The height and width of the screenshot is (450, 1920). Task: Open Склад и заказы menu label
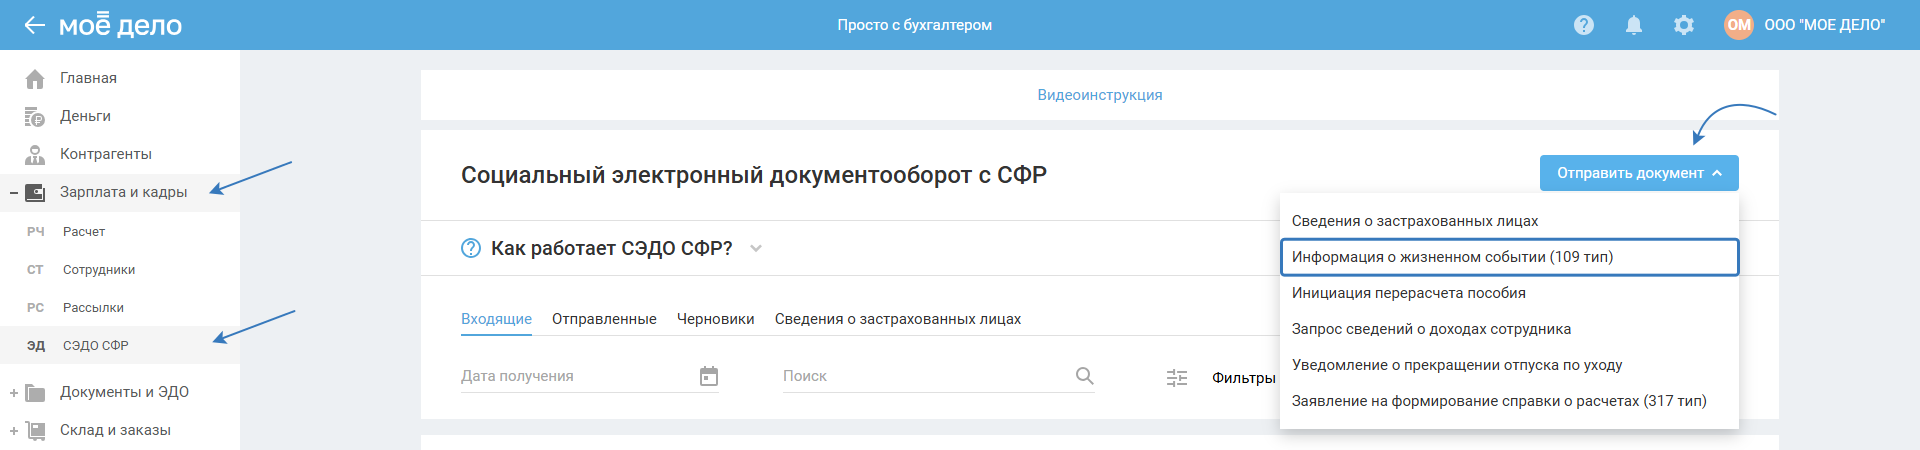coord(115,430)
